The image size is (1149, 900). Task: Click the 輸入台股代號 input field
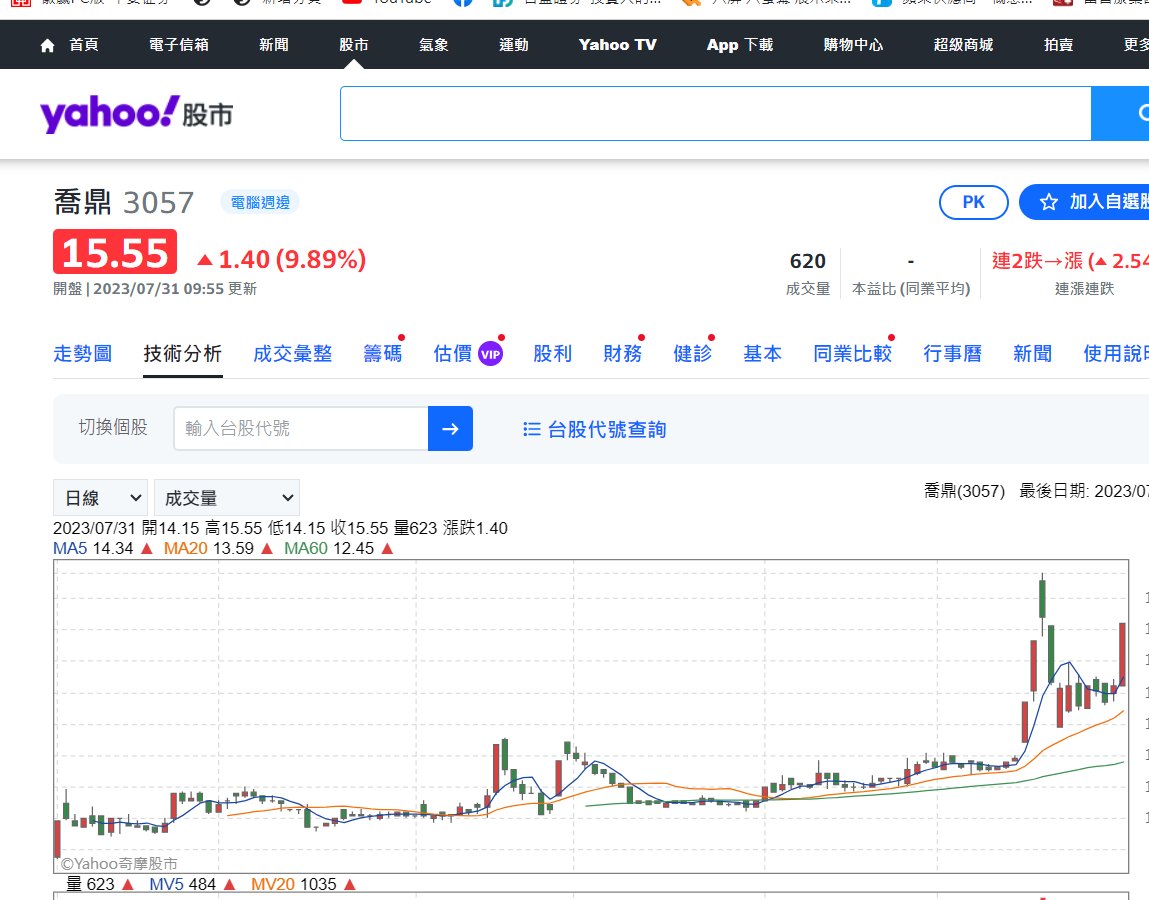coord(301,429)
